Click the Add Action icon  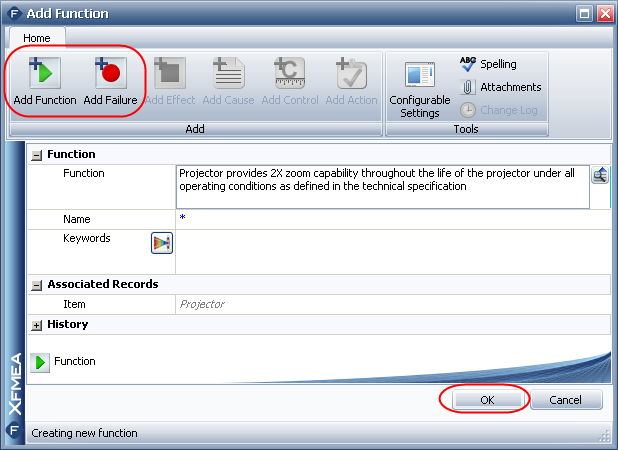[351, 77]
